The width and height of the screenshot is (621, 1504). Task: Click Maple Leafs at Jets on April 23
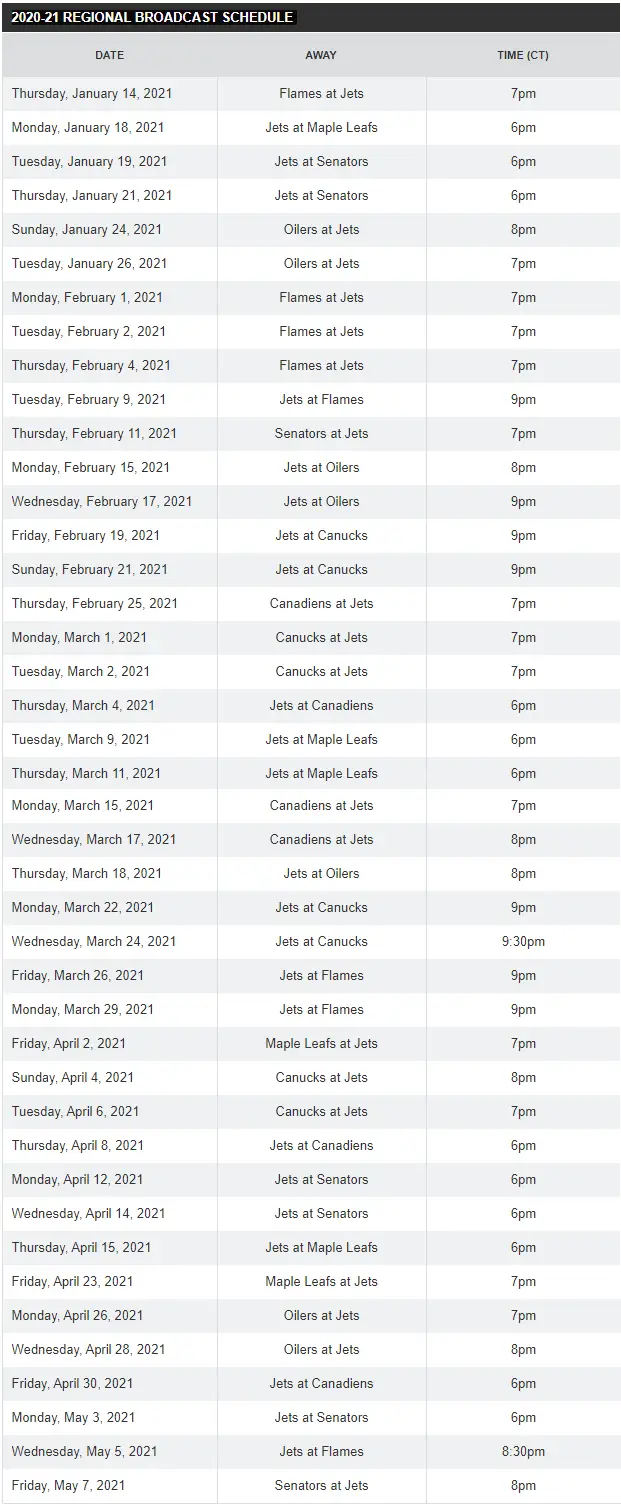pyautogui.click(x=321, y=1281)
